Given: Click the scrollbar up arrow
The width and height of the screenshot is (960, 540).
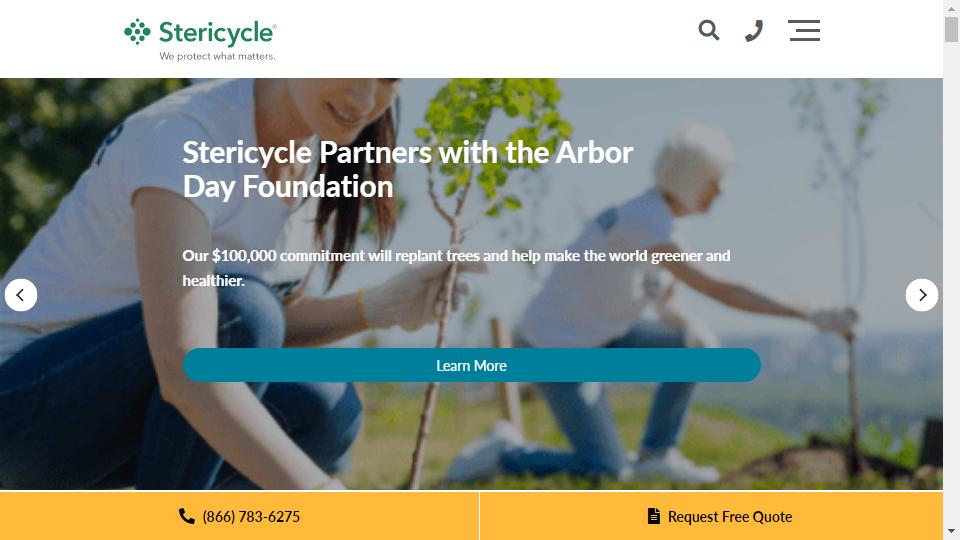Looking at the screenshot, I should click(951, 8).
